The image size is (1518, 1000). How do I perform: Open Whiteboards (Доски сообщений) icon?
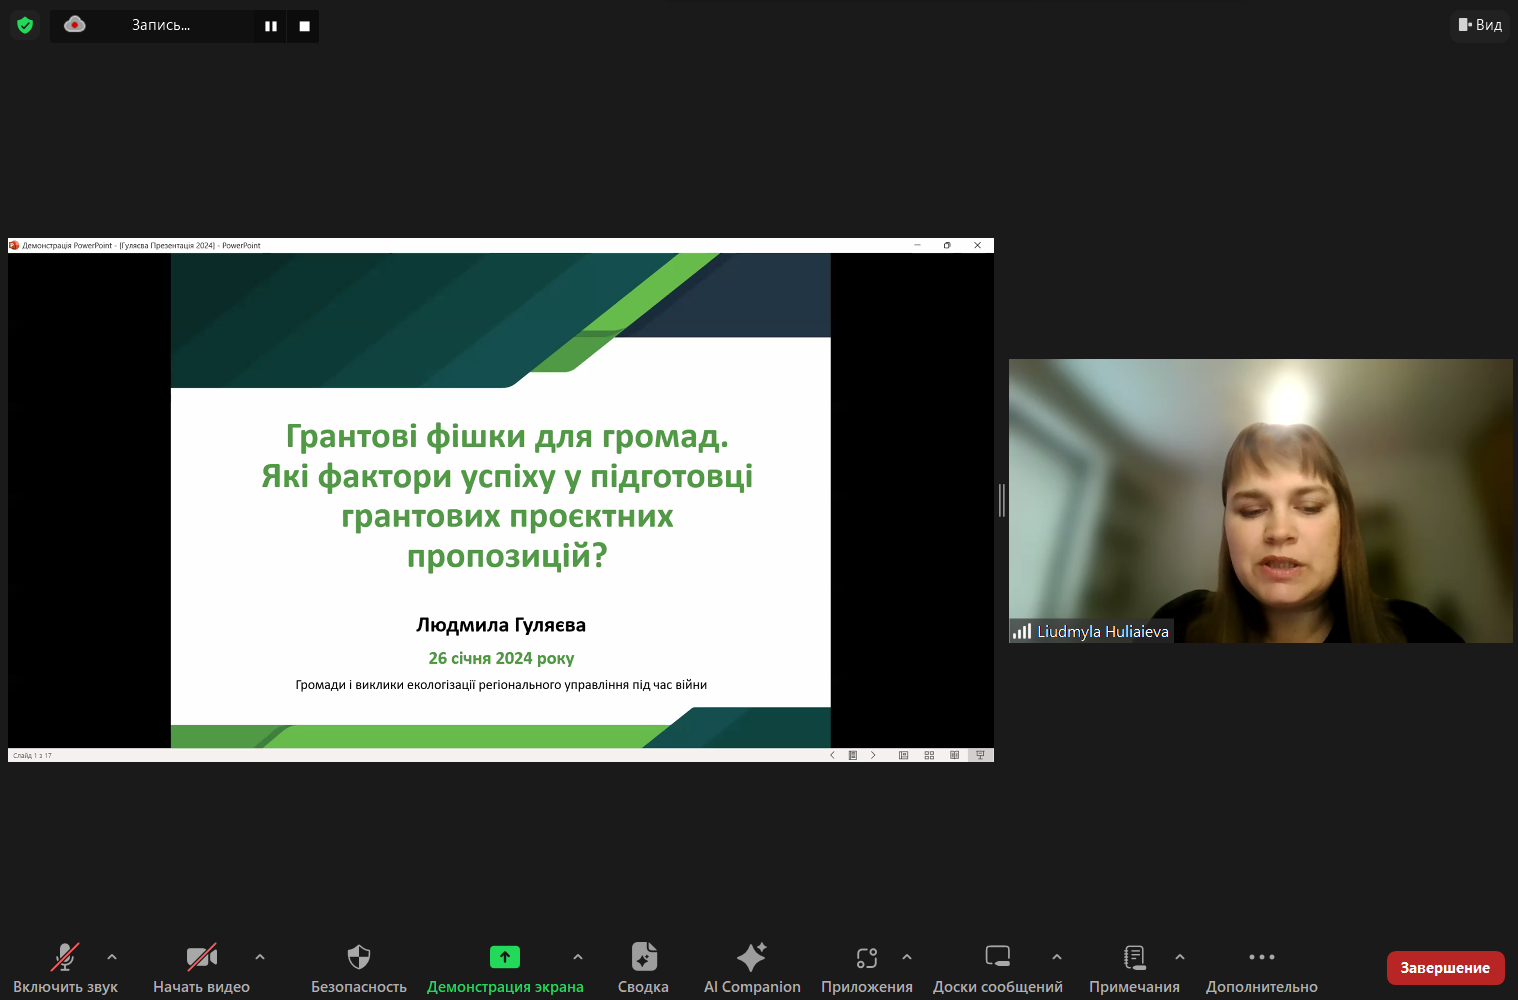click(x=997, y=958)
